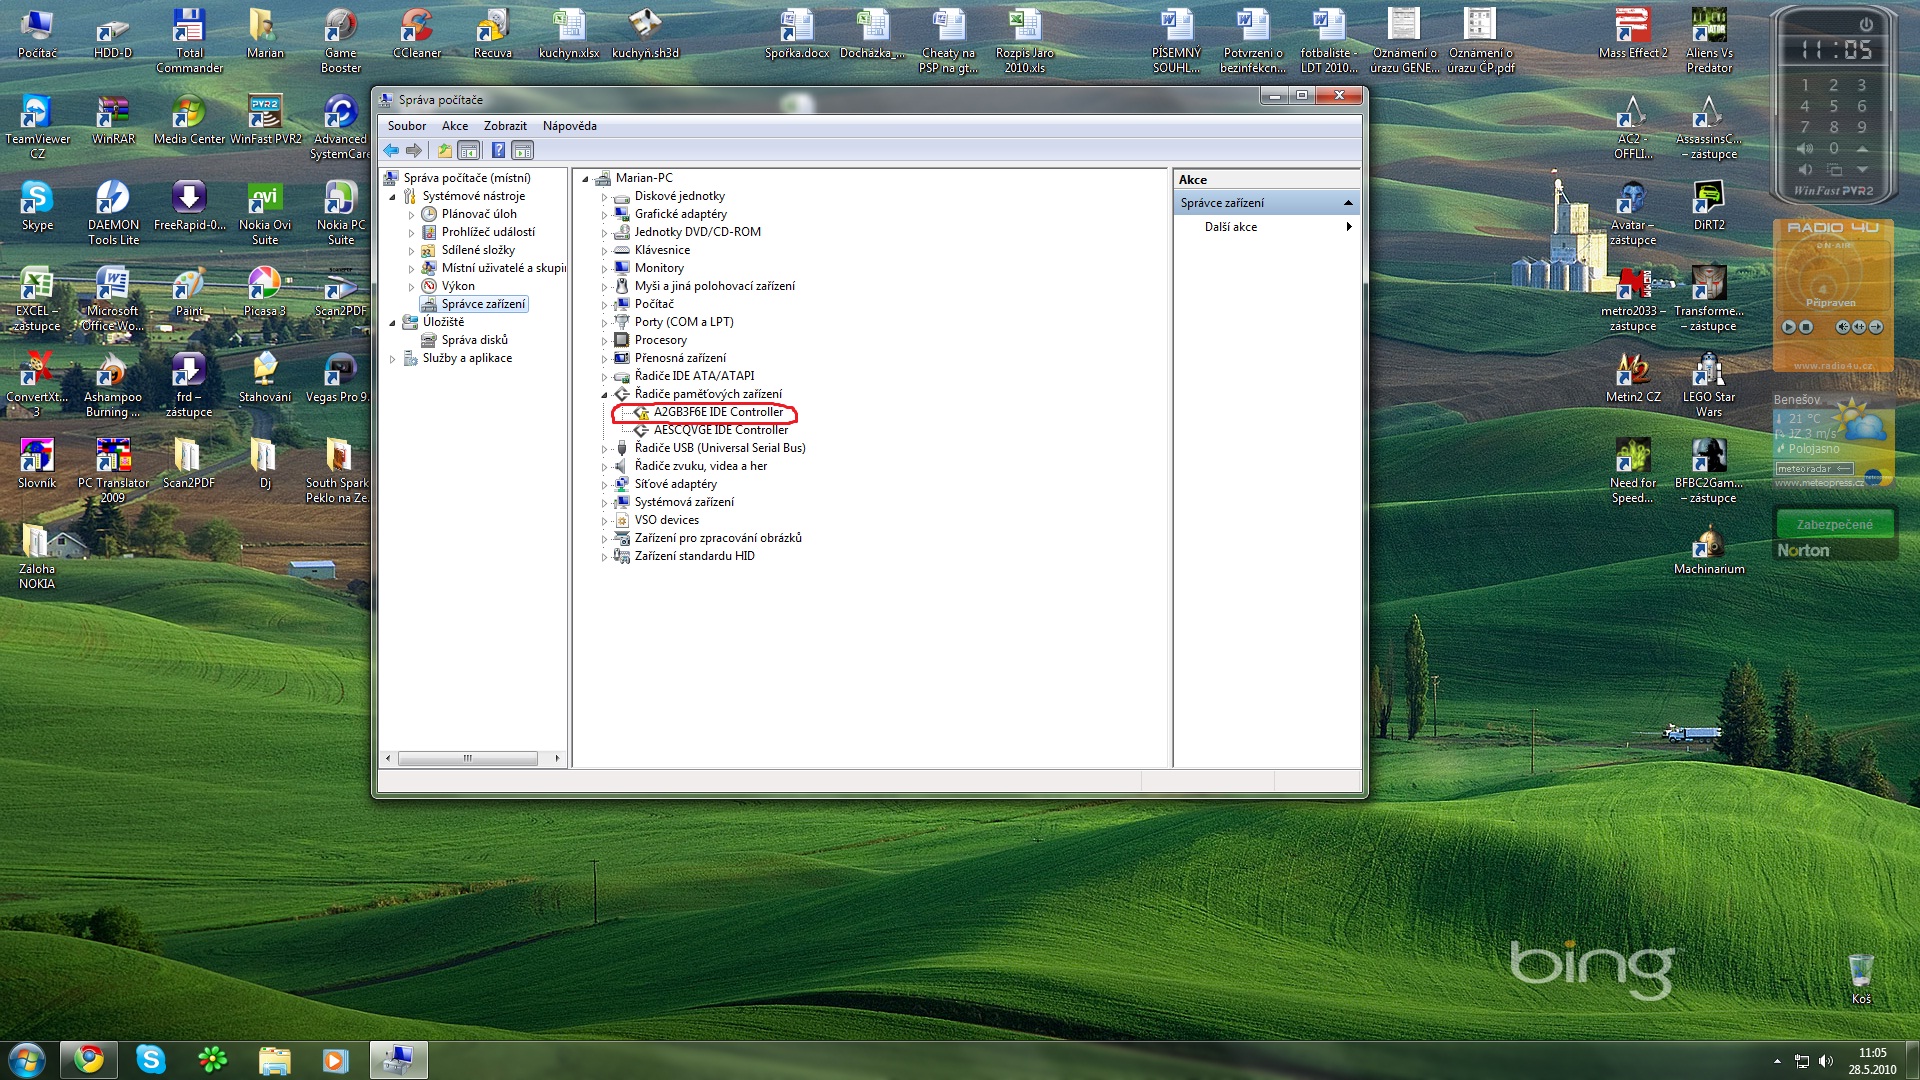Click play button on Radio 4U gadget
The image size is (1920, 1080).
pos(1788,327)
